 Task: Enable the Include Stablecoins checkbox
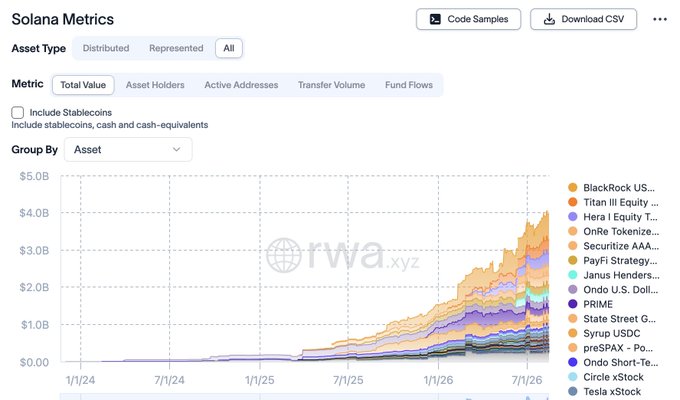click(17, 113)
